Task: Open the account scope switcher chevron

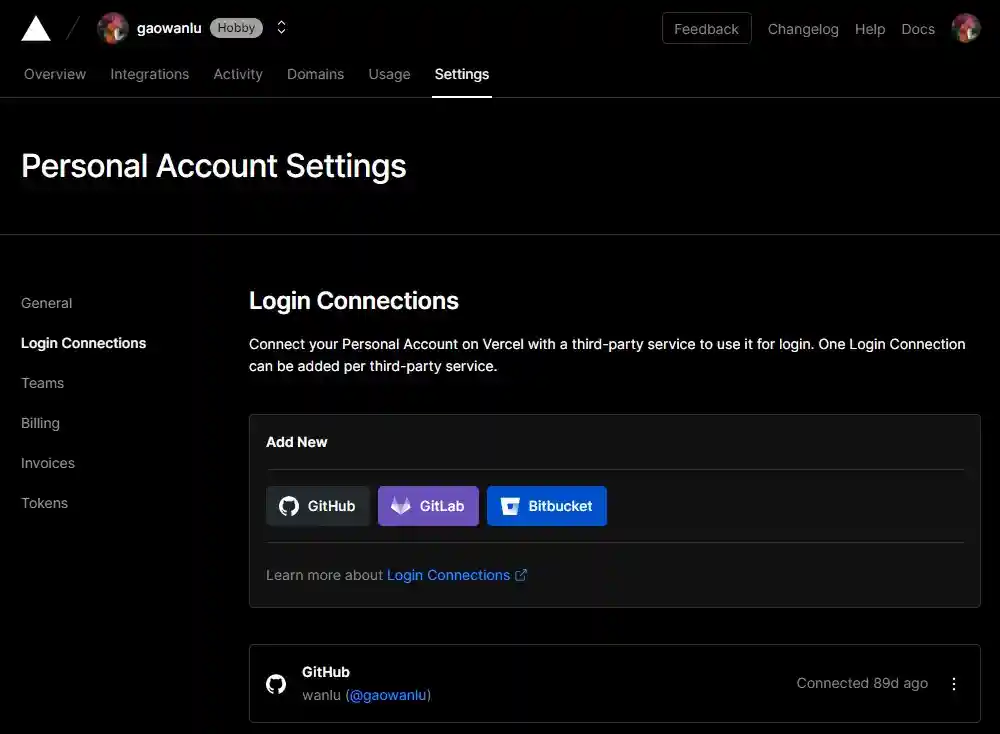Action: pos(281,28)
